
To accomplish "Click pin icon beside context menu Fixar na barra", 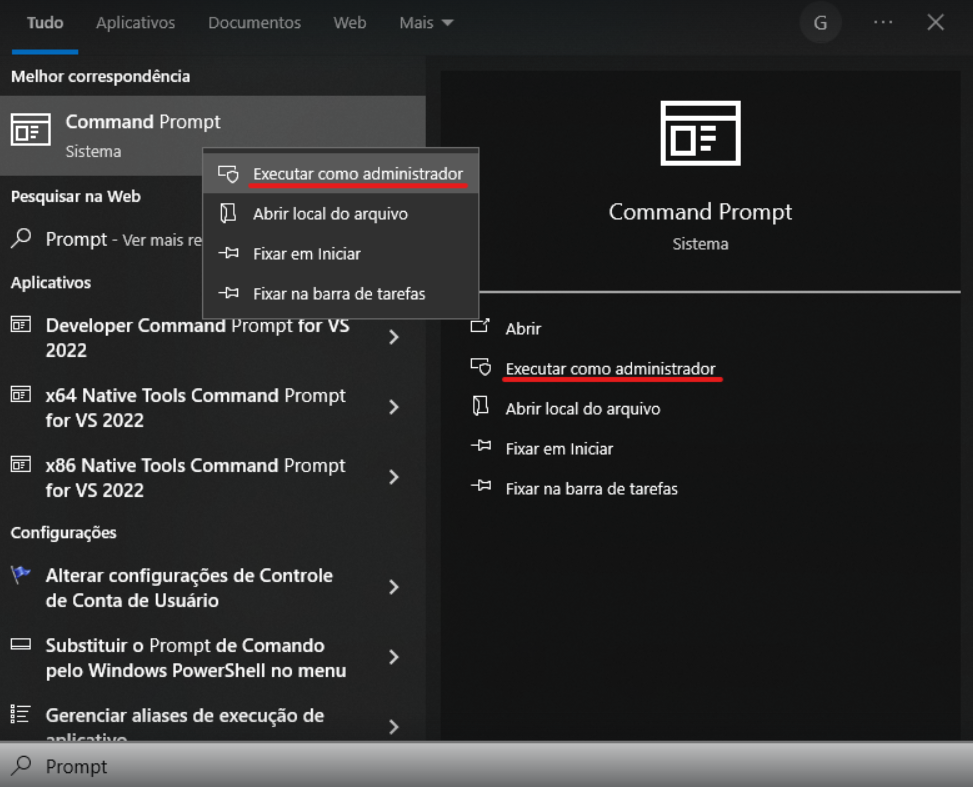I will [228, 293].
